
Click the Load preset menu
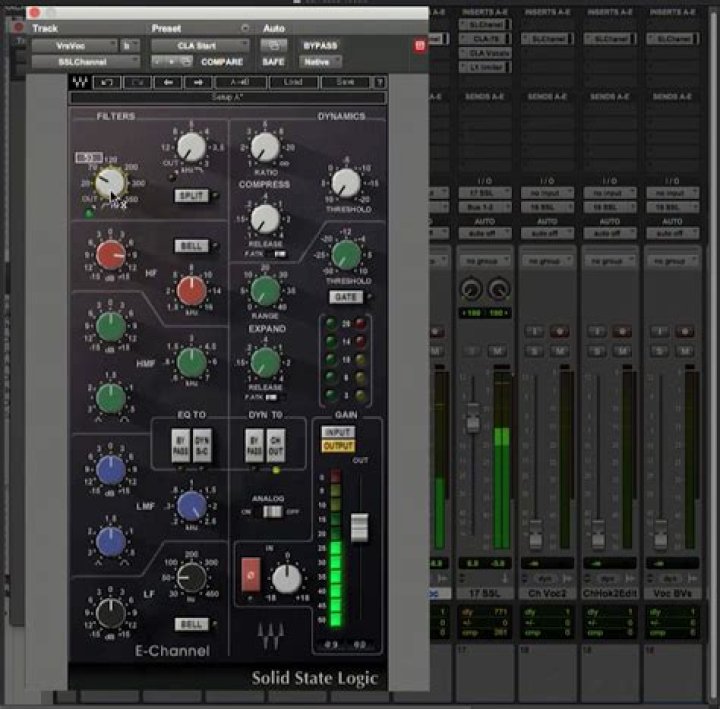tap(293, 82)
